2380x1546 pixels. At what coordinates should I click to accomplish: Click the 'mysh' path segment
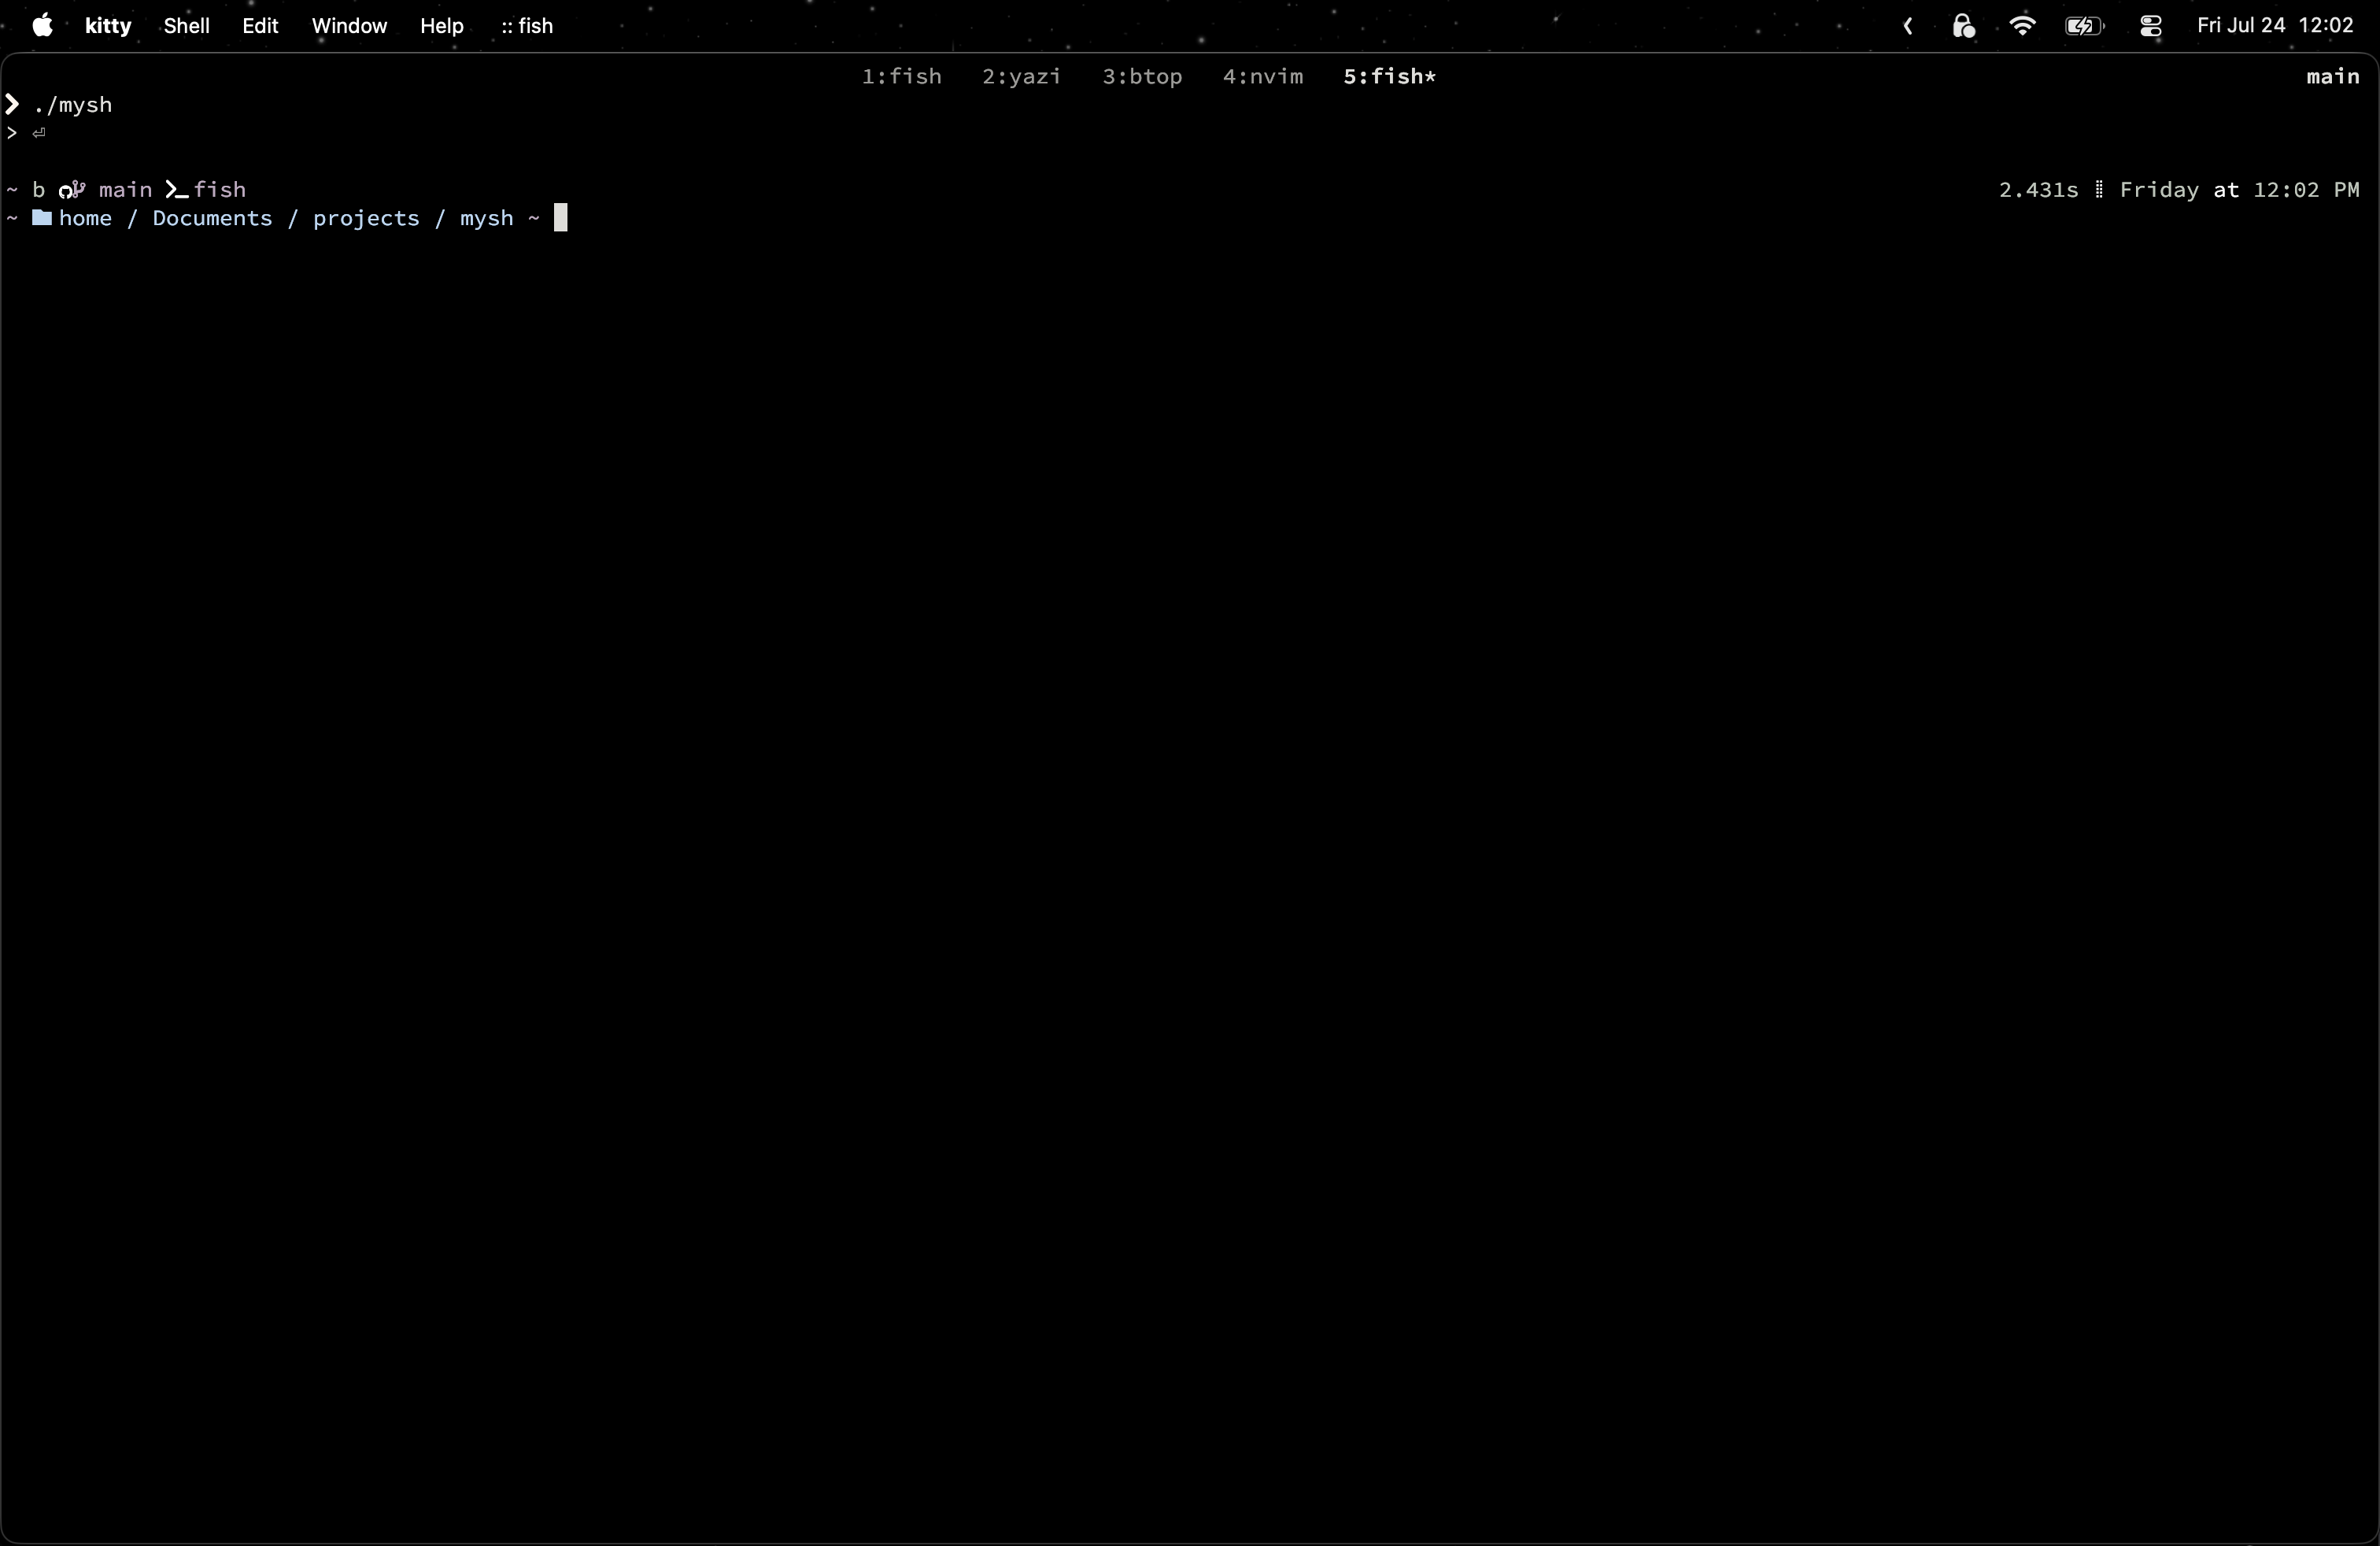pos(486,219)
